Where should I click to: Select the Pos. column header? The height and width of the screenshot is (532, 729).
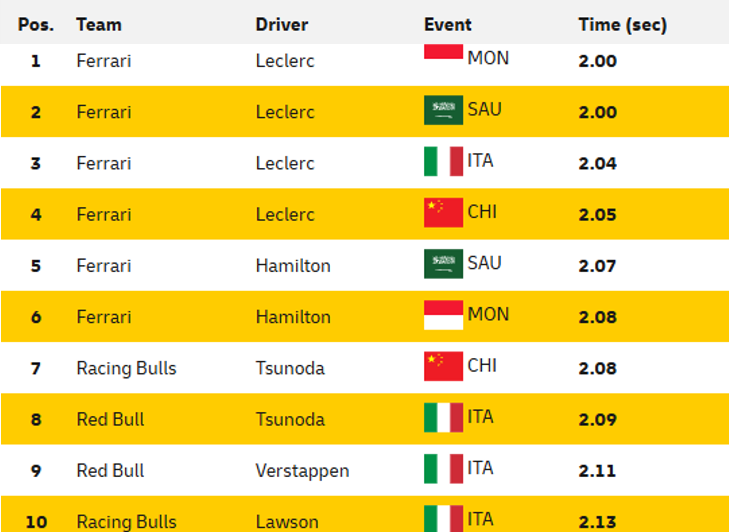pos(36,25)
